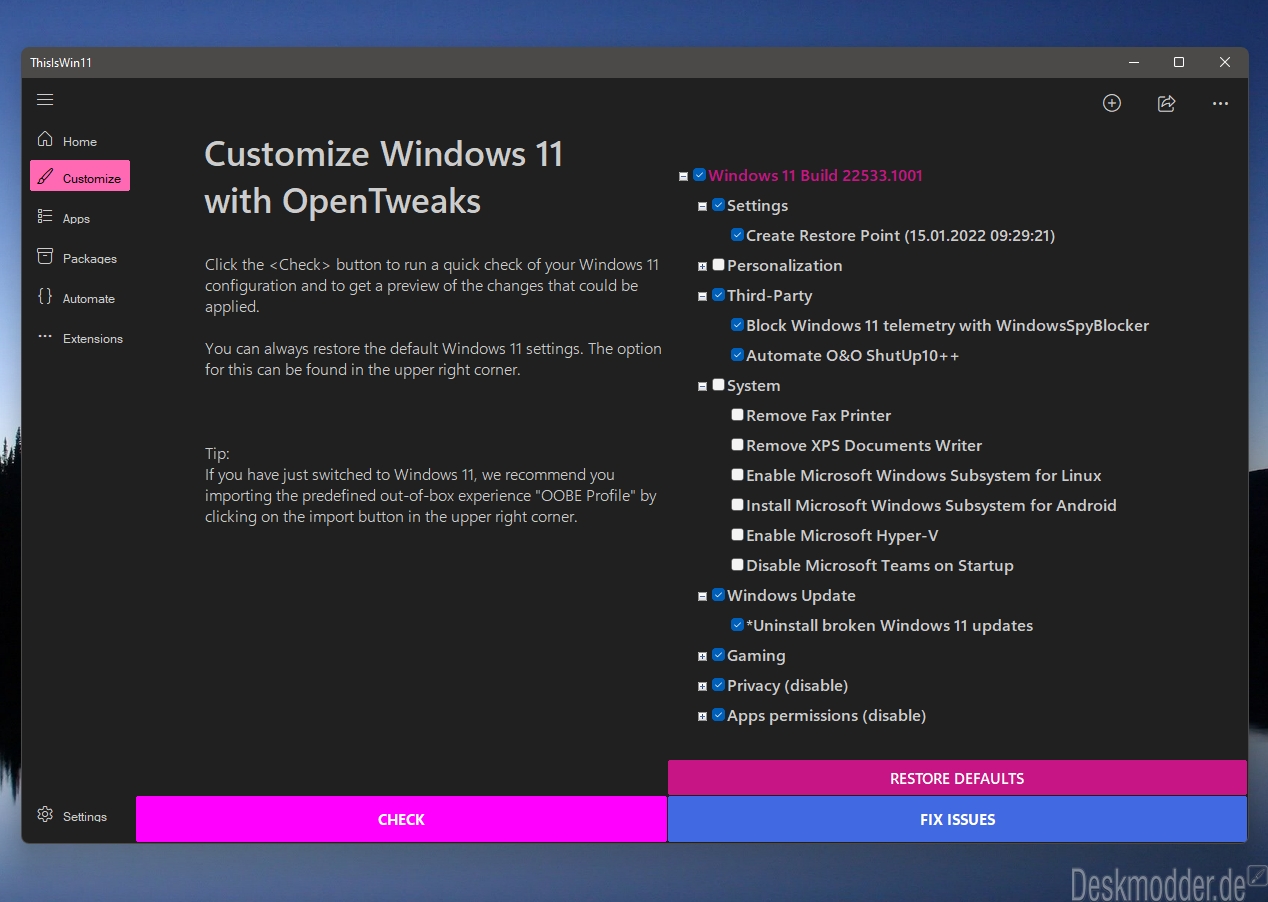
Task: Collapse the Windows Update tree node
Action: tap(702, 596)
